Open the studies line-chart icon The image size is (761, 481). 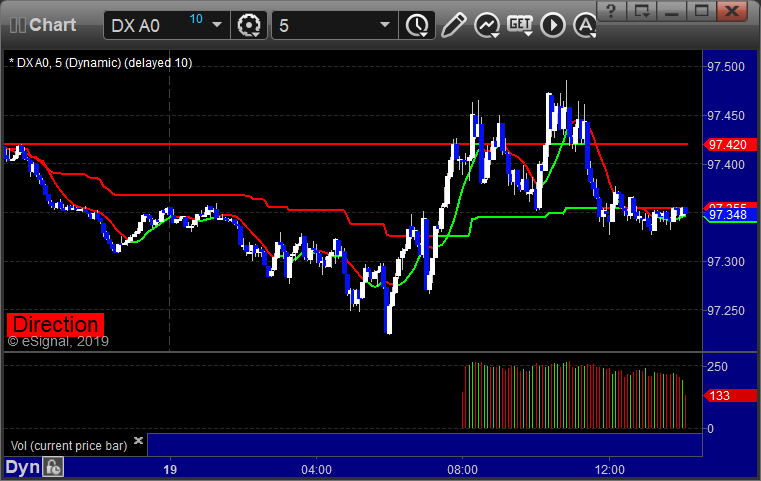[487, 25]
